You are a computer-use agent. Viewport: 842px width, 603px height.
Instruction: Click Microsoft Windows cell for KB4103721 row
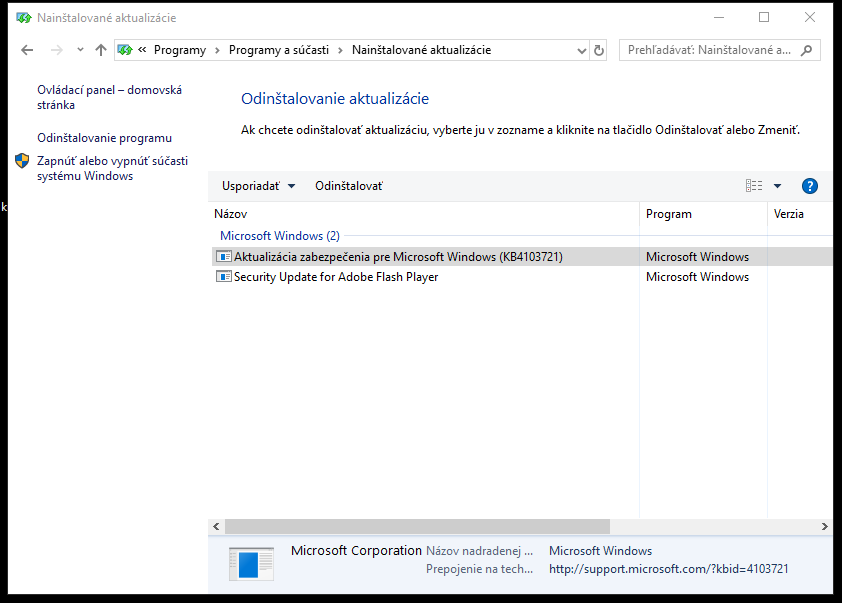pyautogui.click(x=698, y=257)
